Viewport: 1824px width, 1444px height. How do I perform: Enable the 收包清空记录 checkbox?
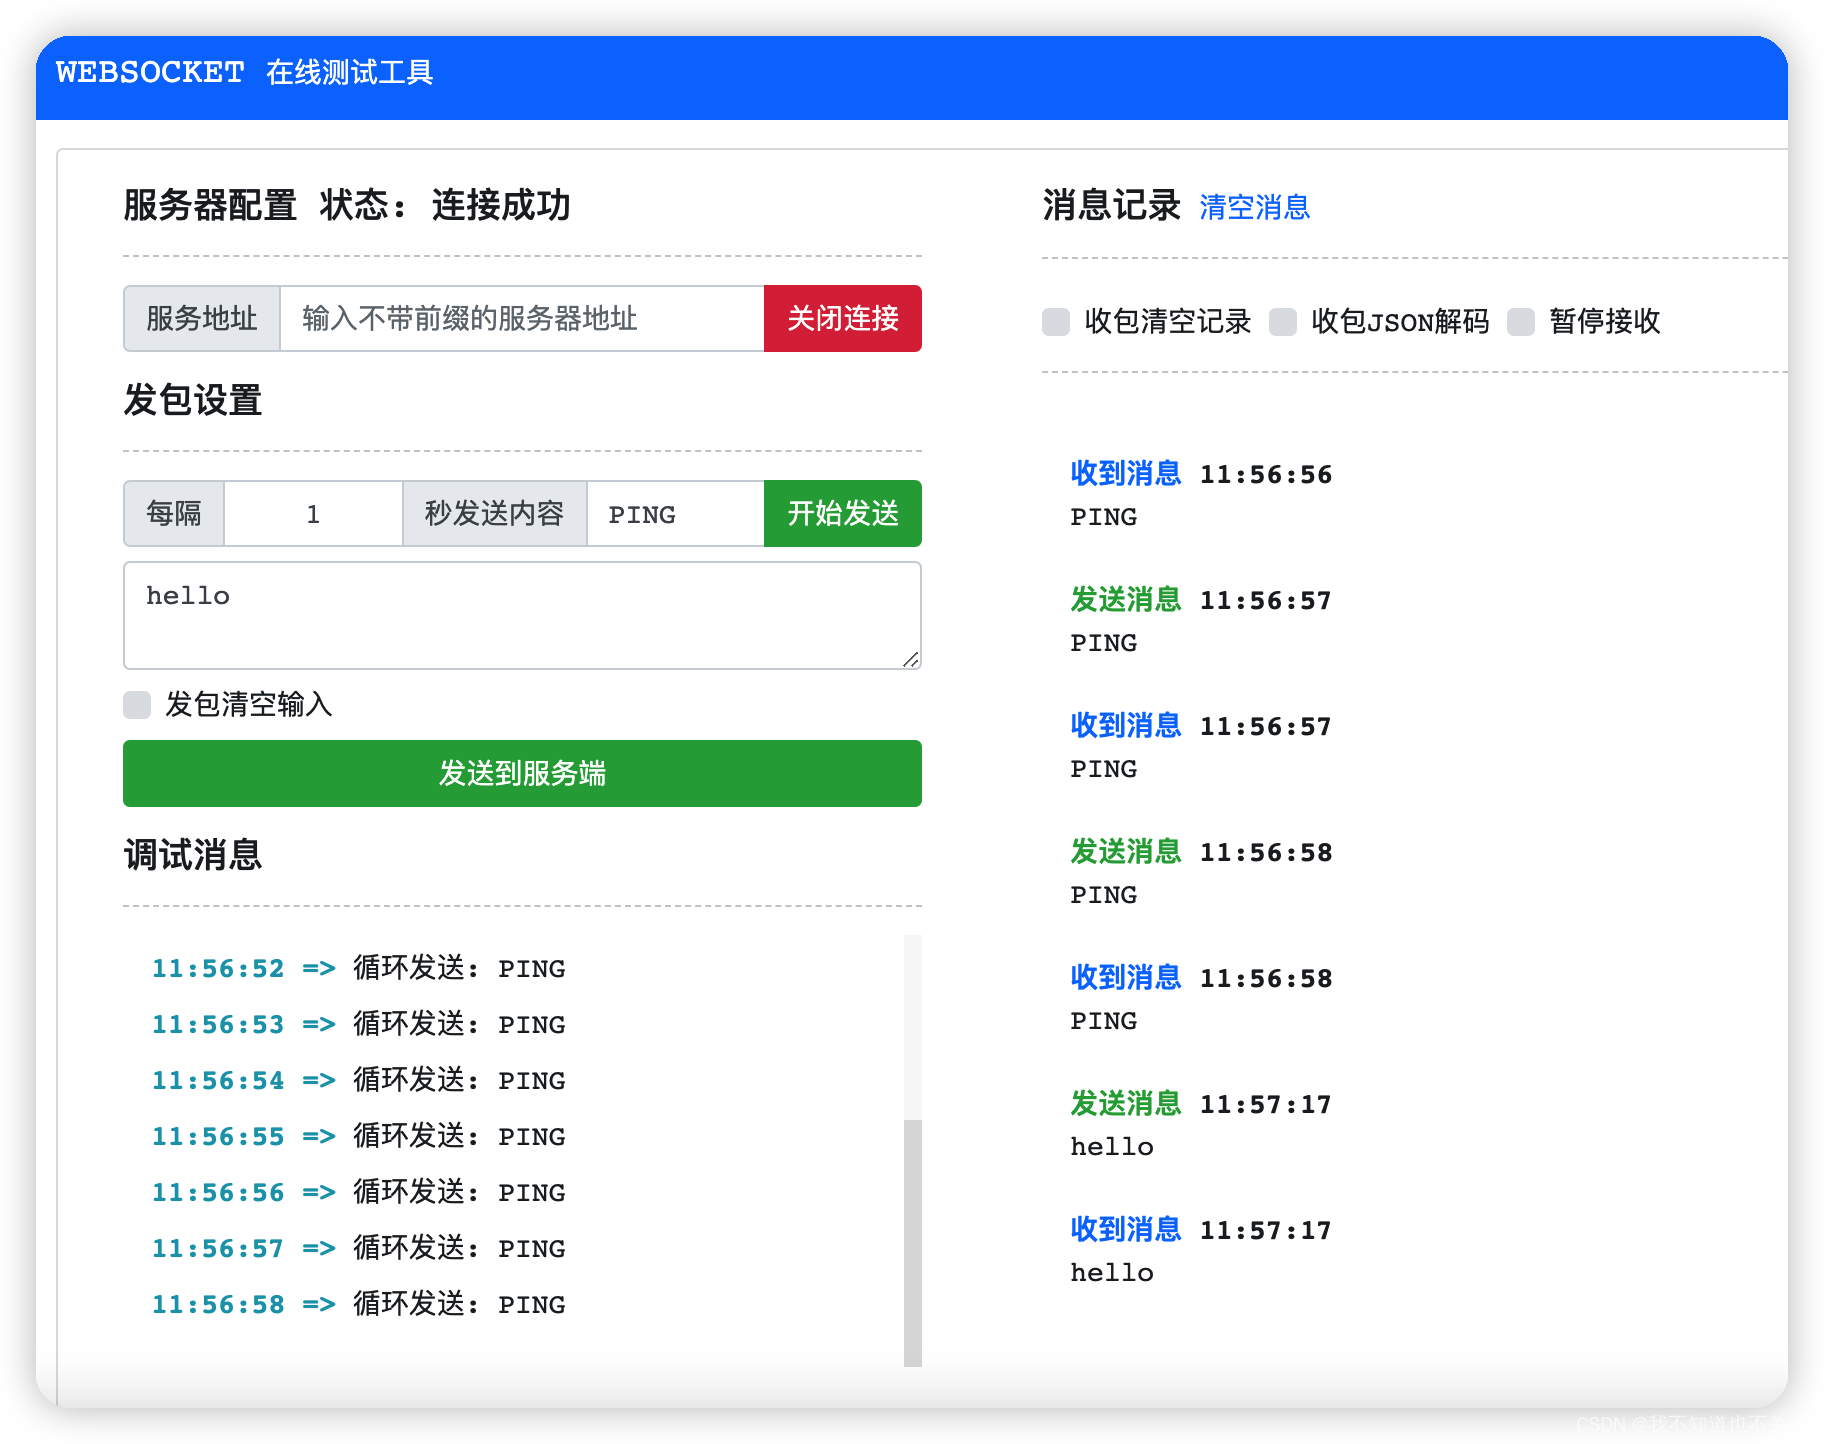tap(1055, 321)
